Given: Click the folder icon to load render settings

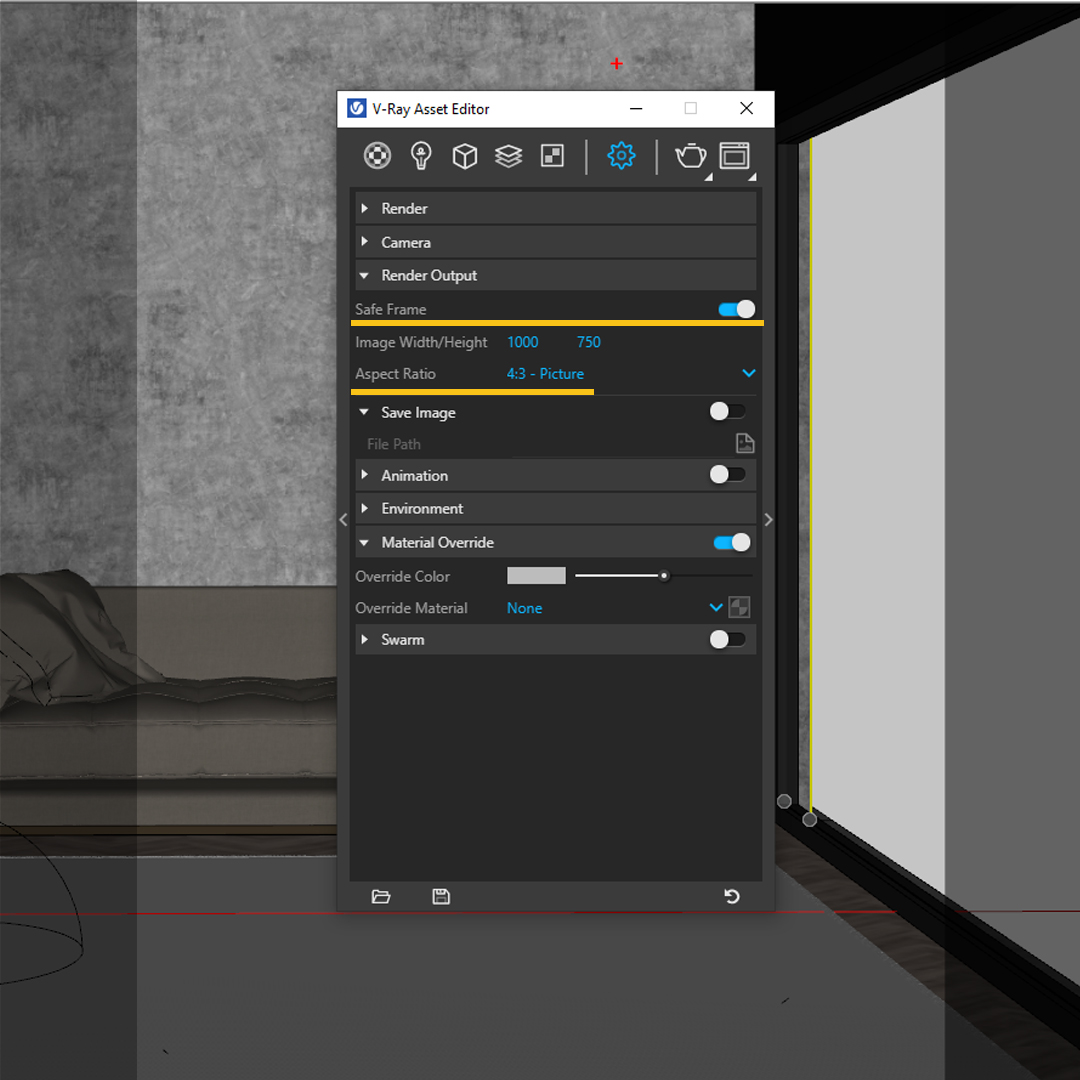Looking at the screenshot, I should click(381, 896).
